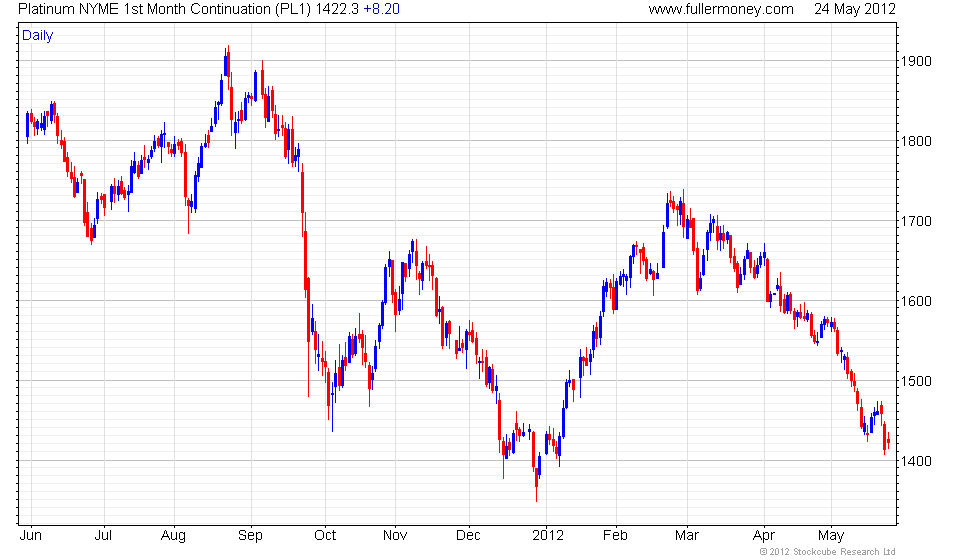Click the 2012 year axis label
This screenshot has height=560, width=980.
[x=548, y=536]
